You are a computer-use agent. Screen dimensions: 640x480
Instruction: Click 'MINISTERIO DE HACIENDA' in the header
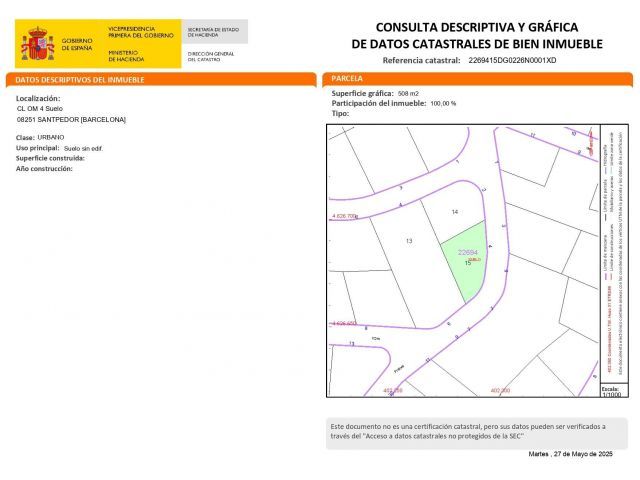point(126,56)
